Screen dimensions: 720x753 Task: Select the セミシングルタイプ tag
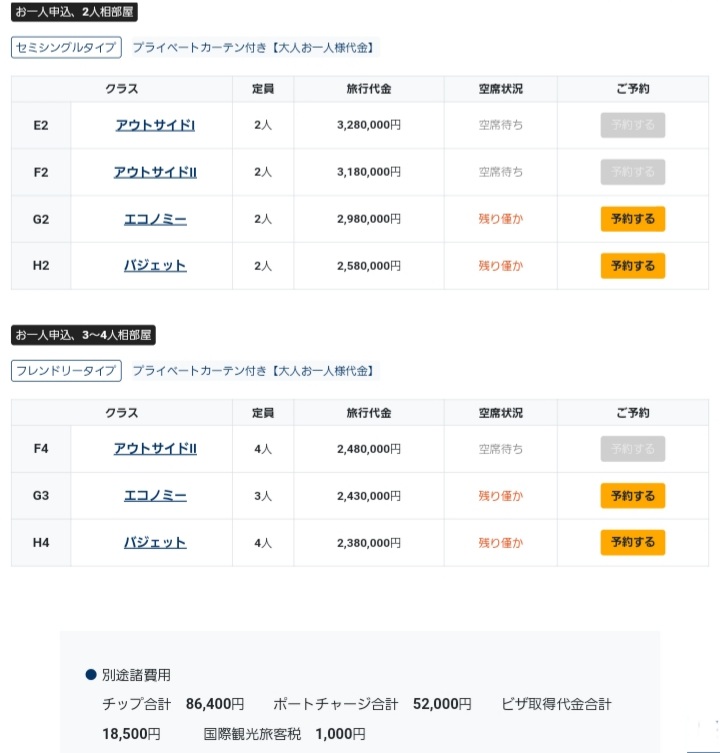(x=66, y=48)
